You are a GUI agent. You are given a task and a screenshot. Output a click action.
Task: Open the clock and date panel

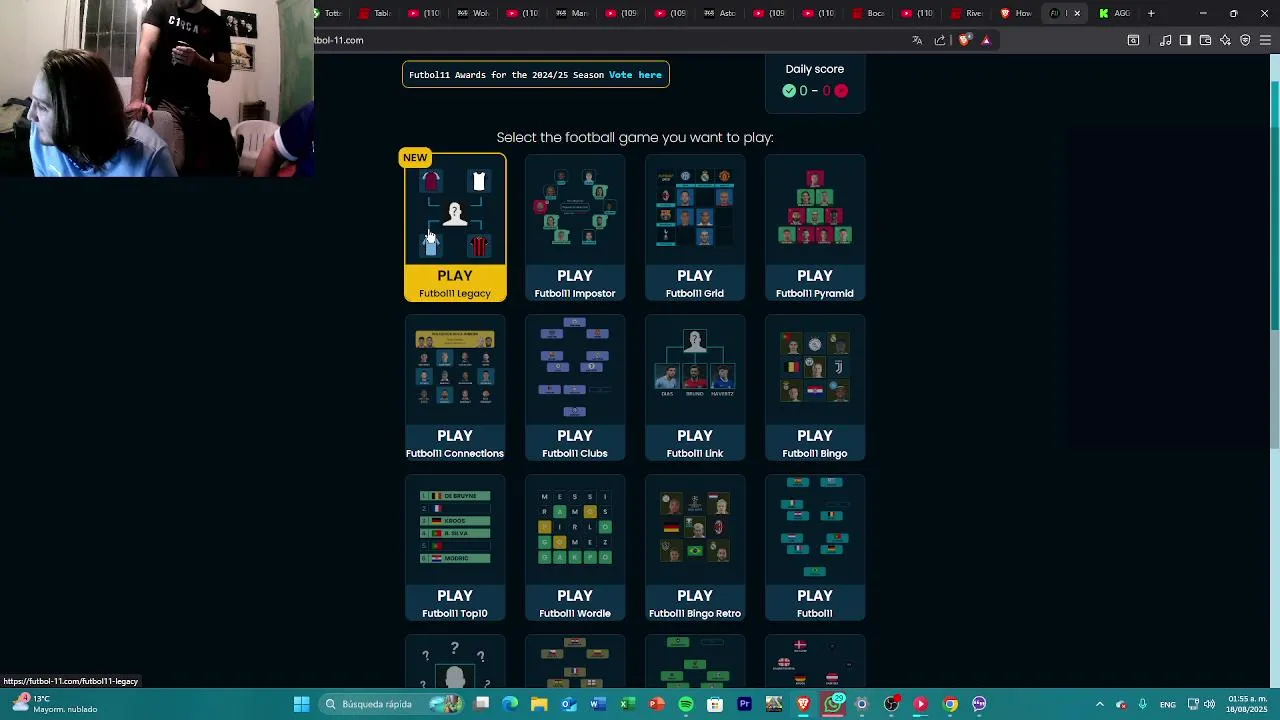point(1247,704)
